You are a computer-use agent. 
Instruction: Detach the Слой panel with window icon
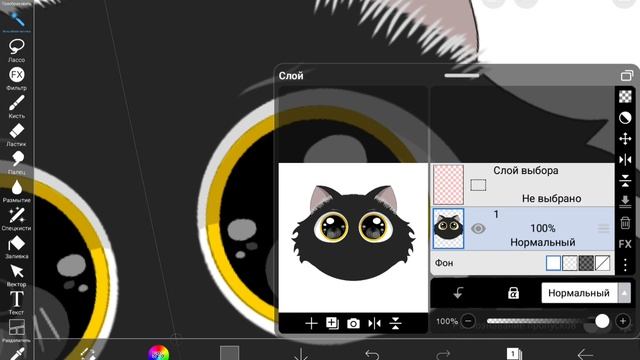click(x=627, y=76)
